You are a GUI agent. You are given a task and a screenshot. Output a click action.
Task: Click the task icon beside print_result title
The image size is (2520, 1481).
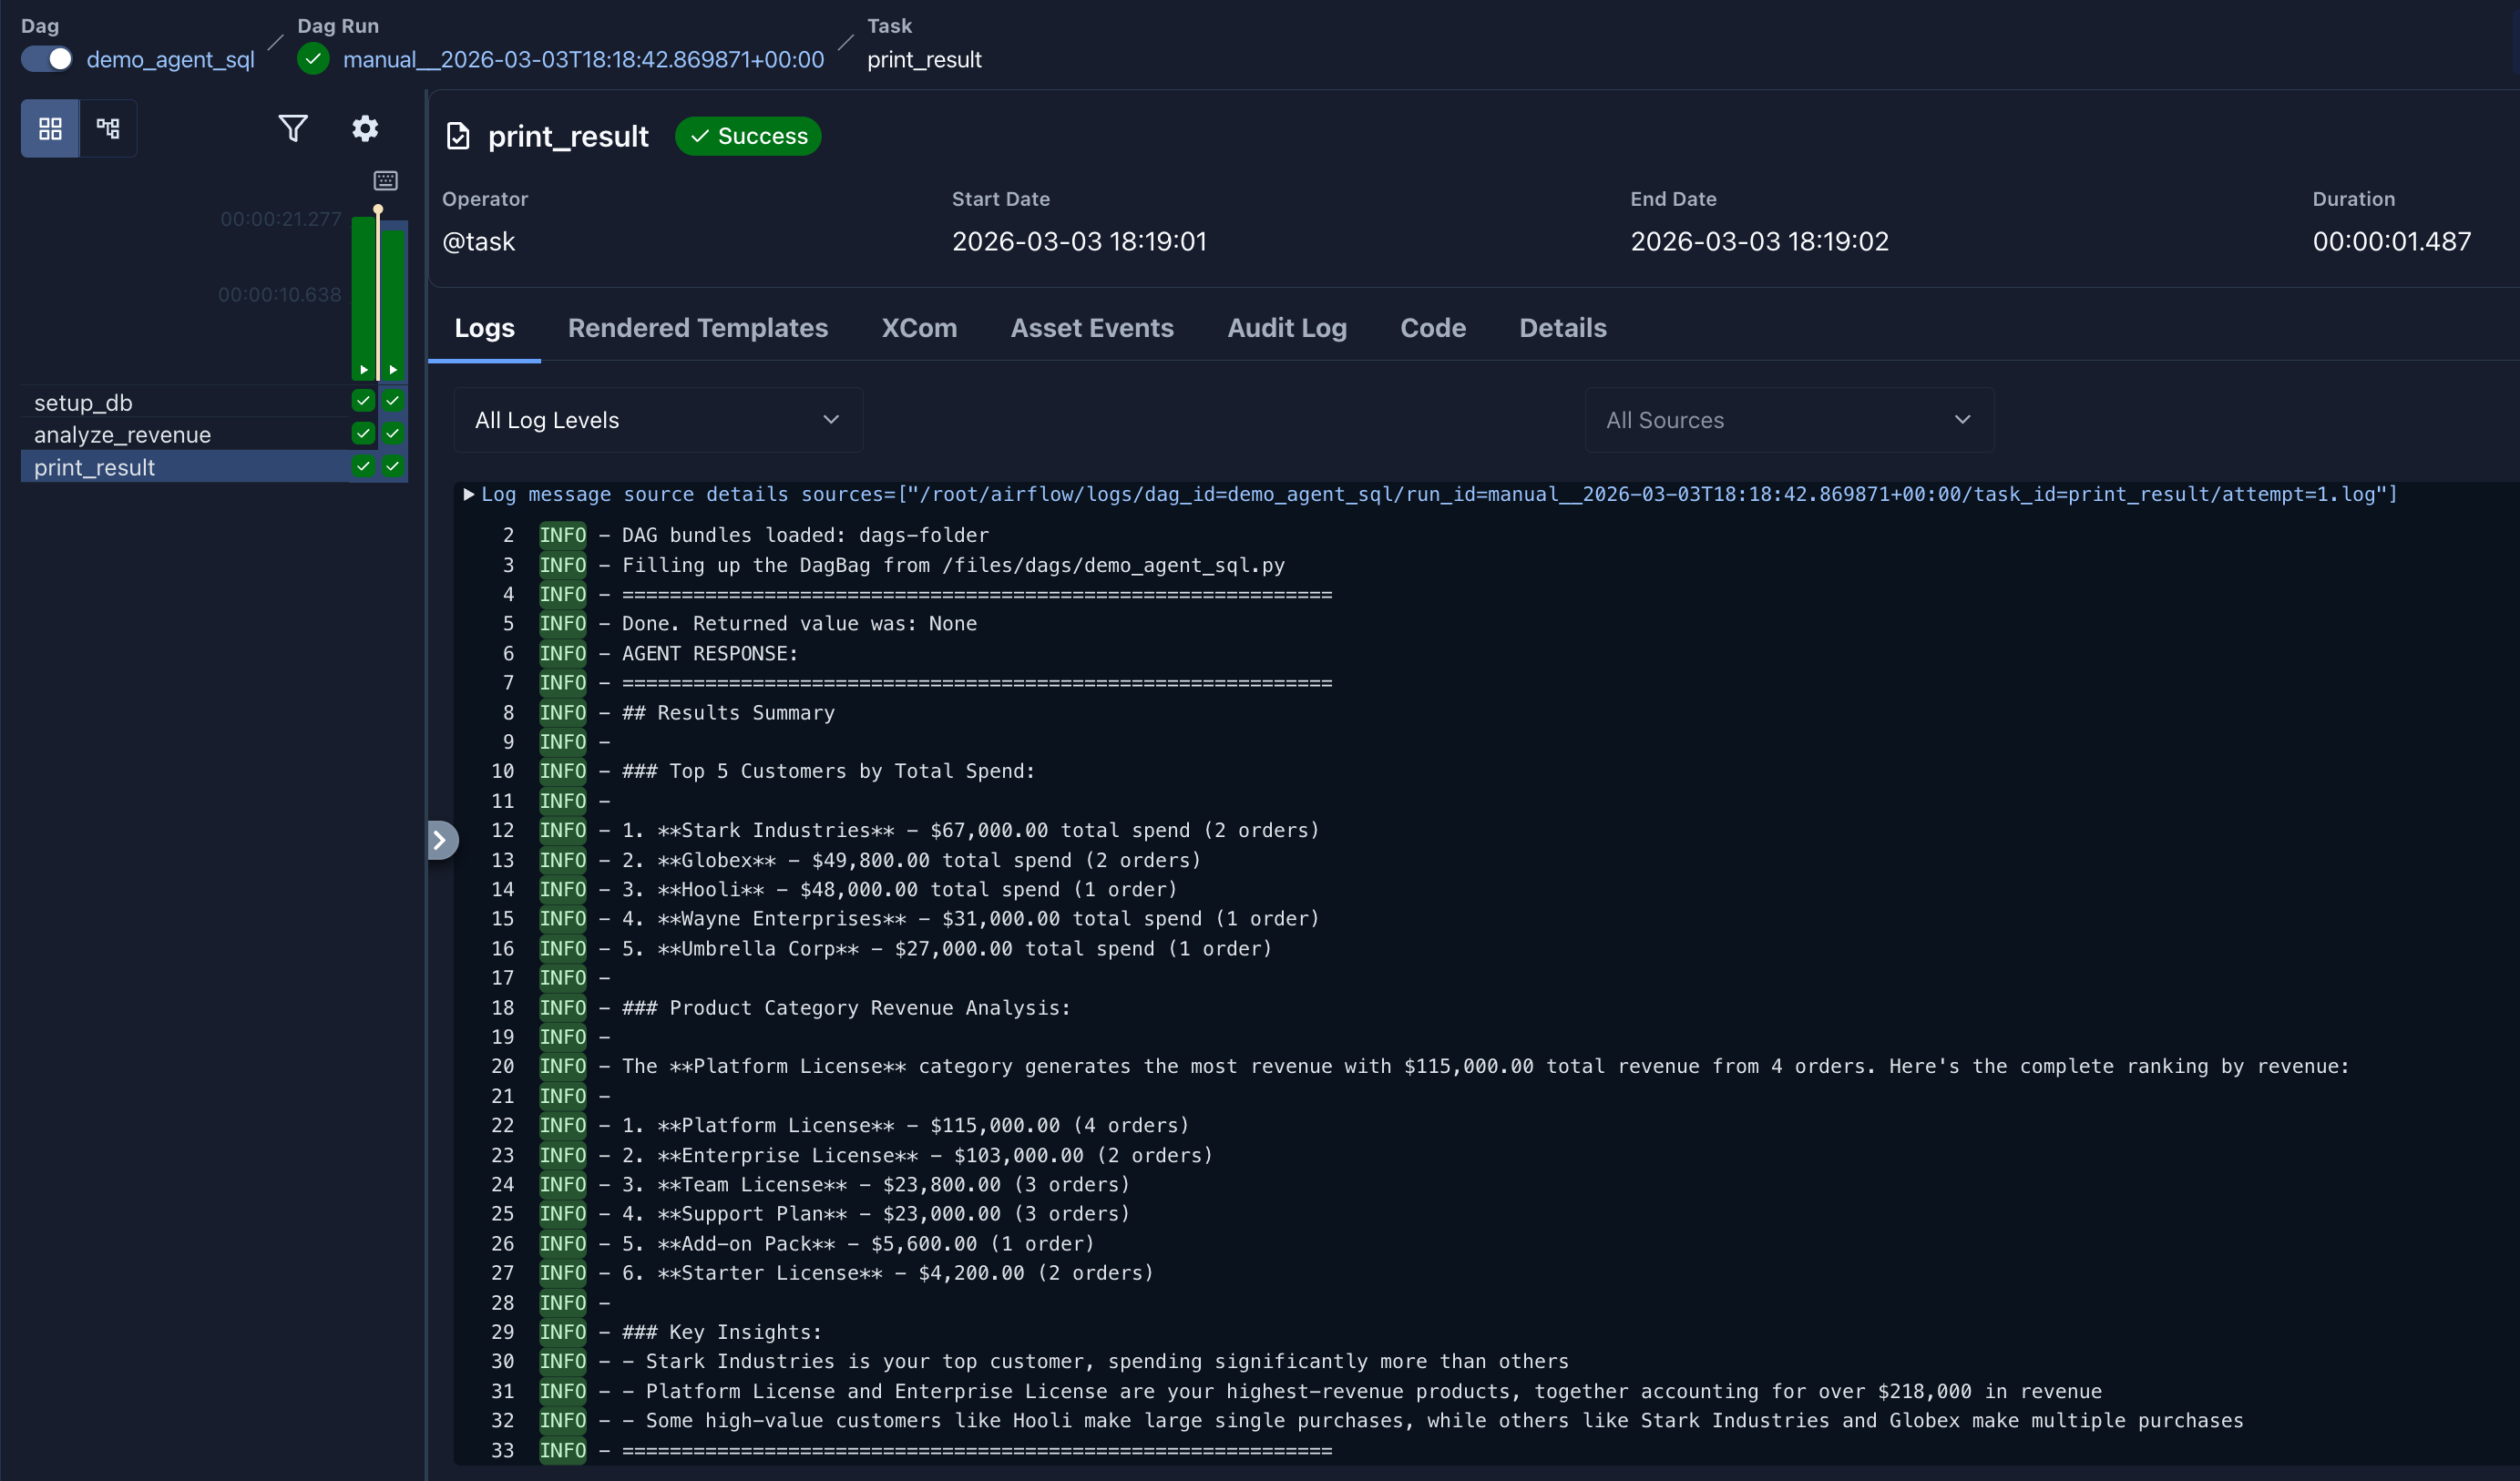(457, 136)
